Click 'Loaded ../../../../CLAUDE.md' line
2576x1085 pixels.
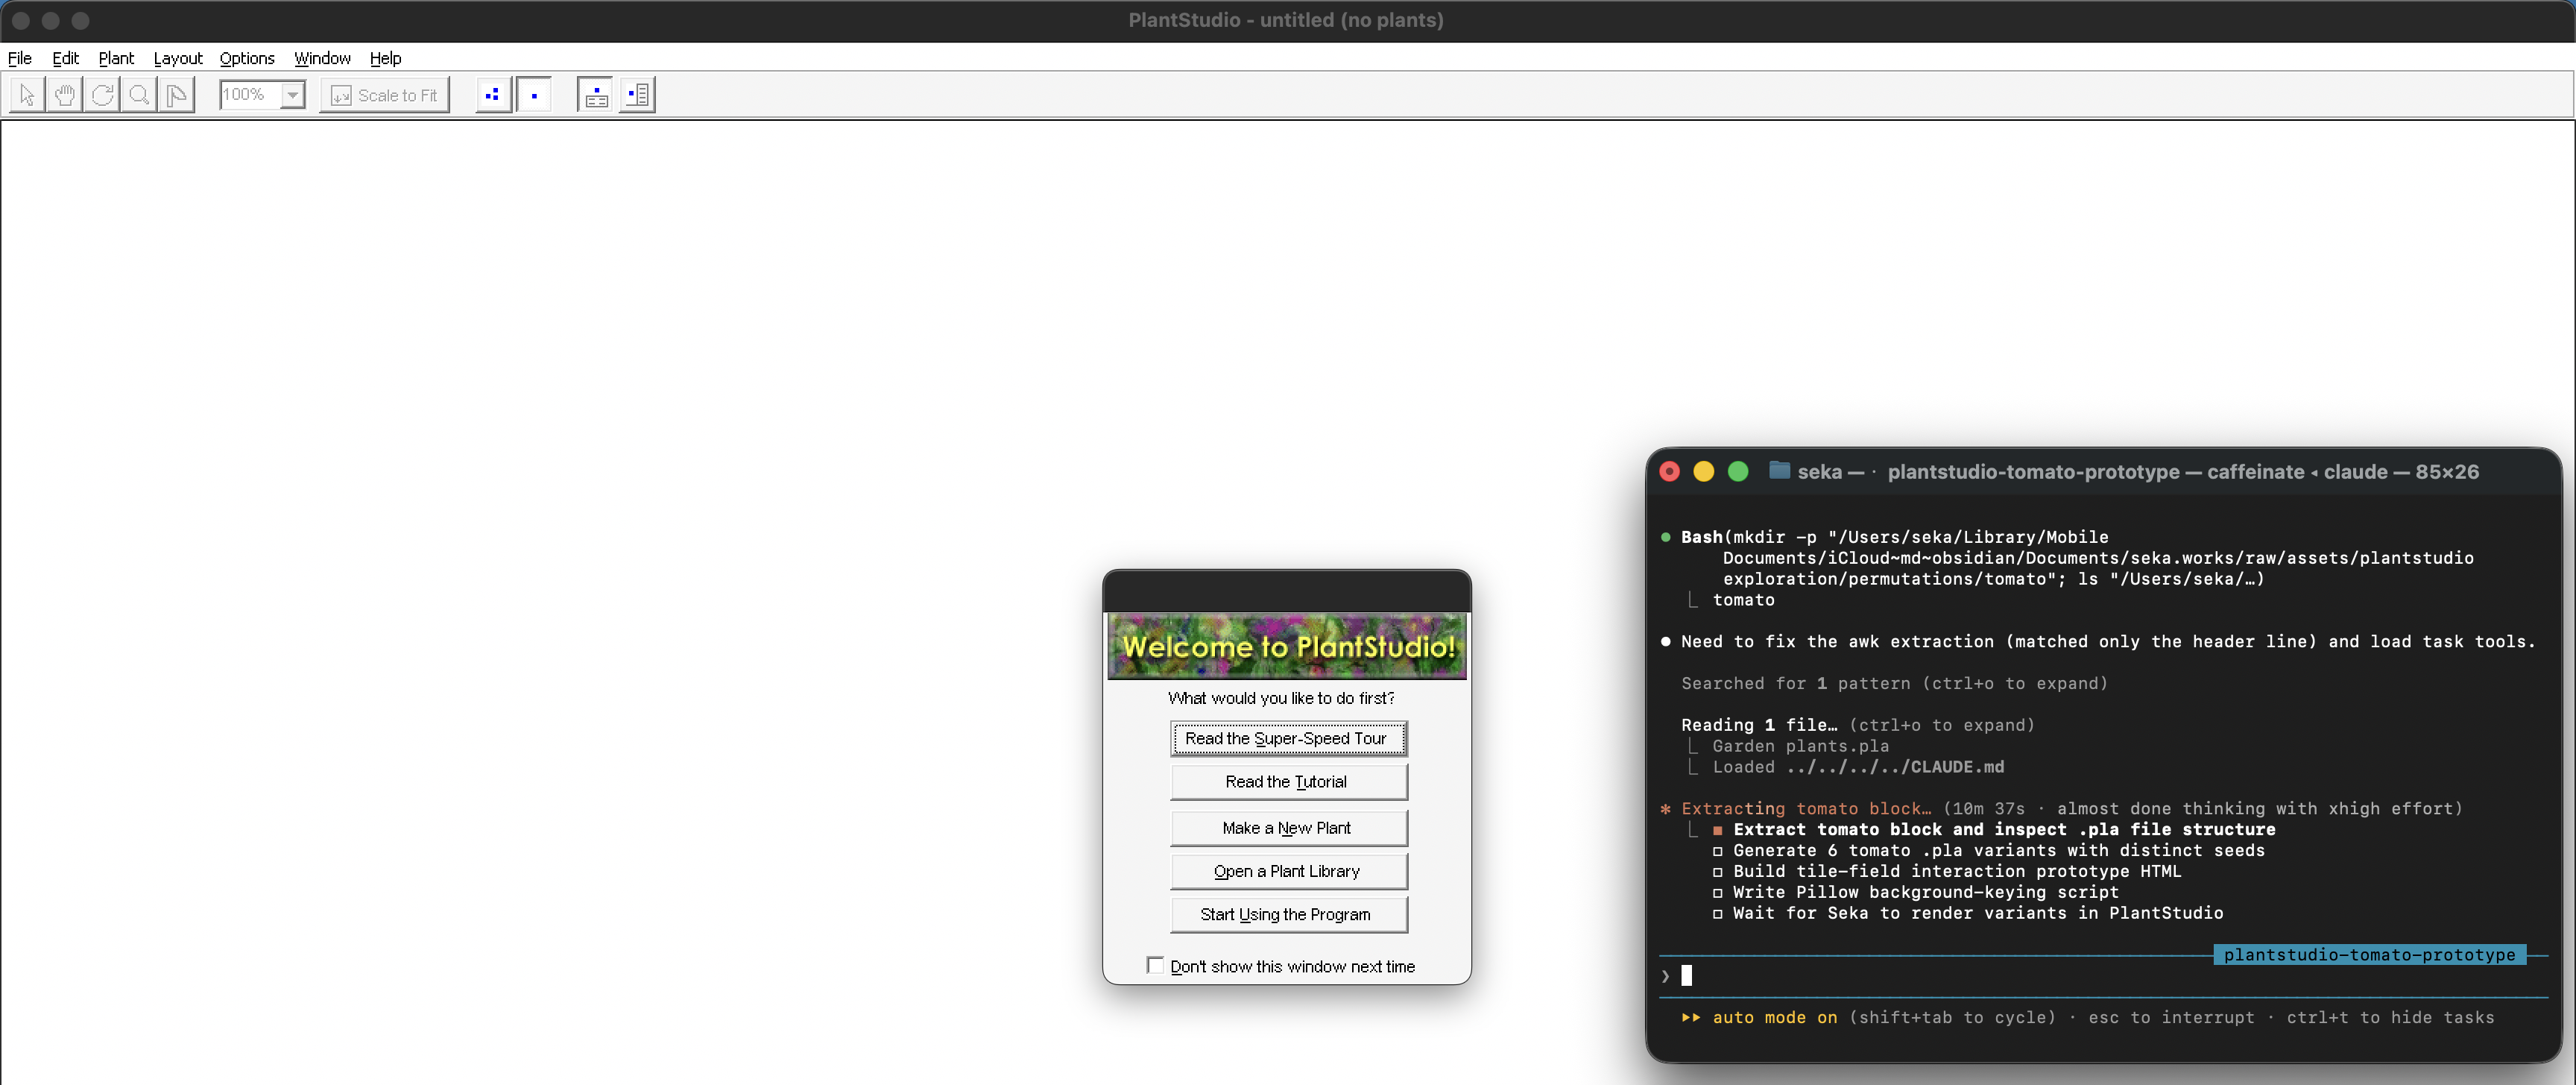tap(1858, 767)
